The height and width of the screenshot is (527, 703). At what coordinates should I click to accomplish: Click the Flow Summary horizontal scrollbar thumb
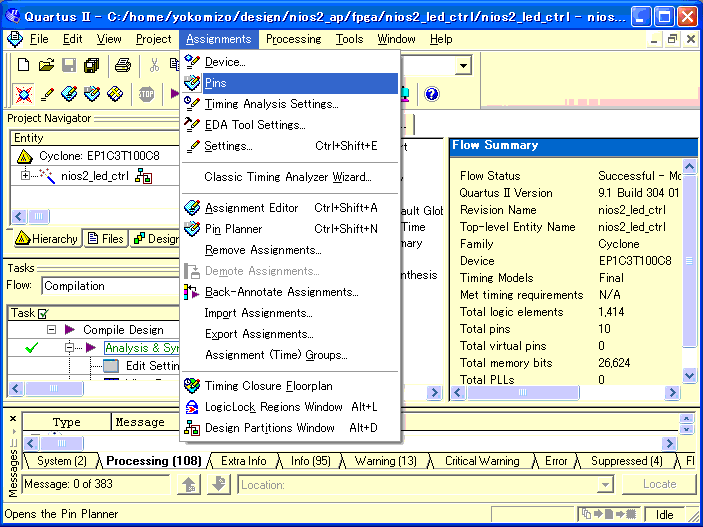click(x=523, y=393)
